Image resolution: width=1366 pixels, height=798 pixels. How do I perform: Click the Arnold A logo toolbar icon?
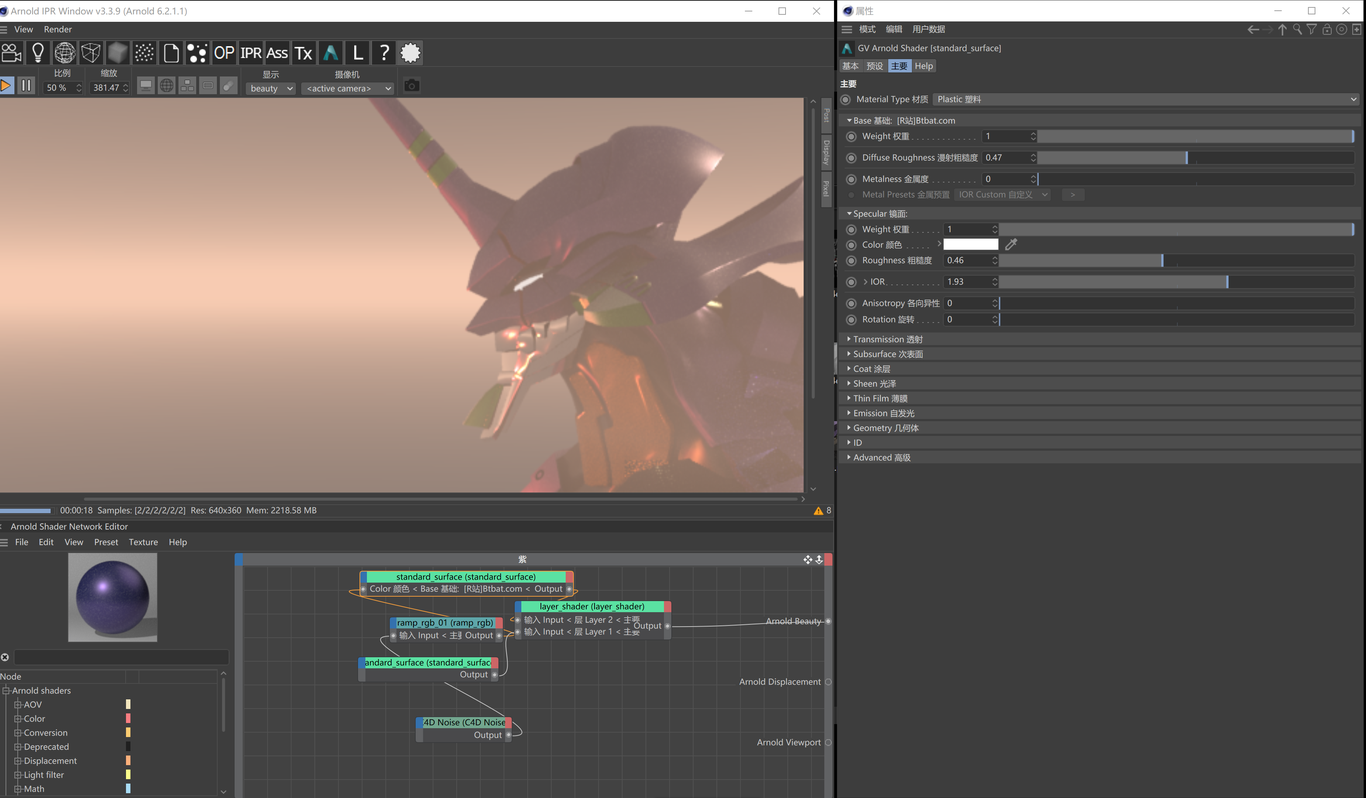click(330, 53)
